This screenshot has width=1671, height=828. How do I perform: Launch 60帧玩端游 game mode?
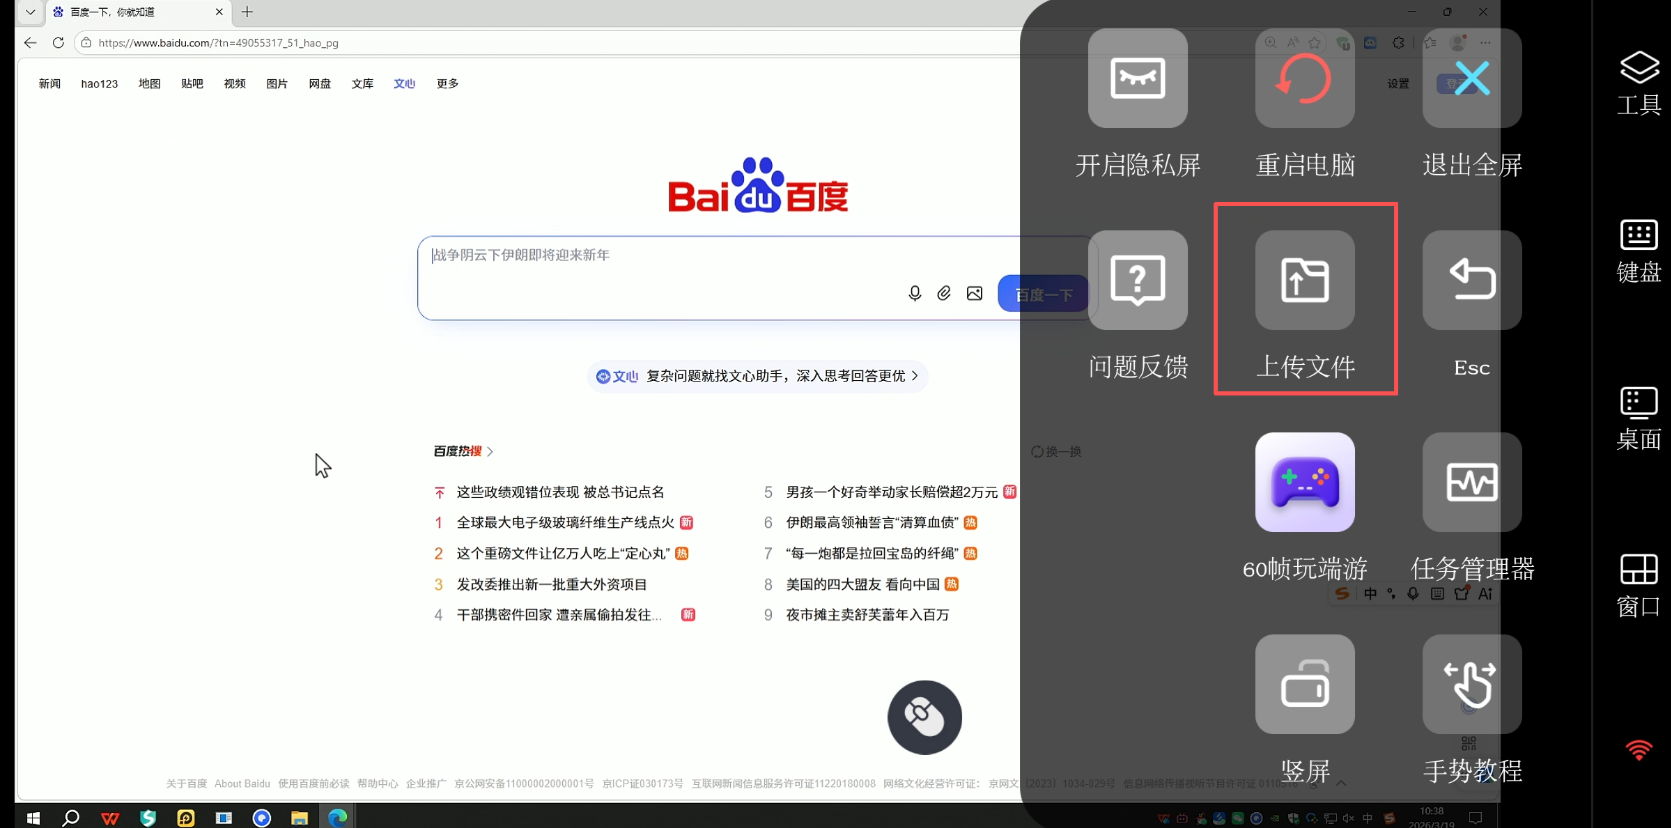pyautogui.click(x=1305, y=482)
